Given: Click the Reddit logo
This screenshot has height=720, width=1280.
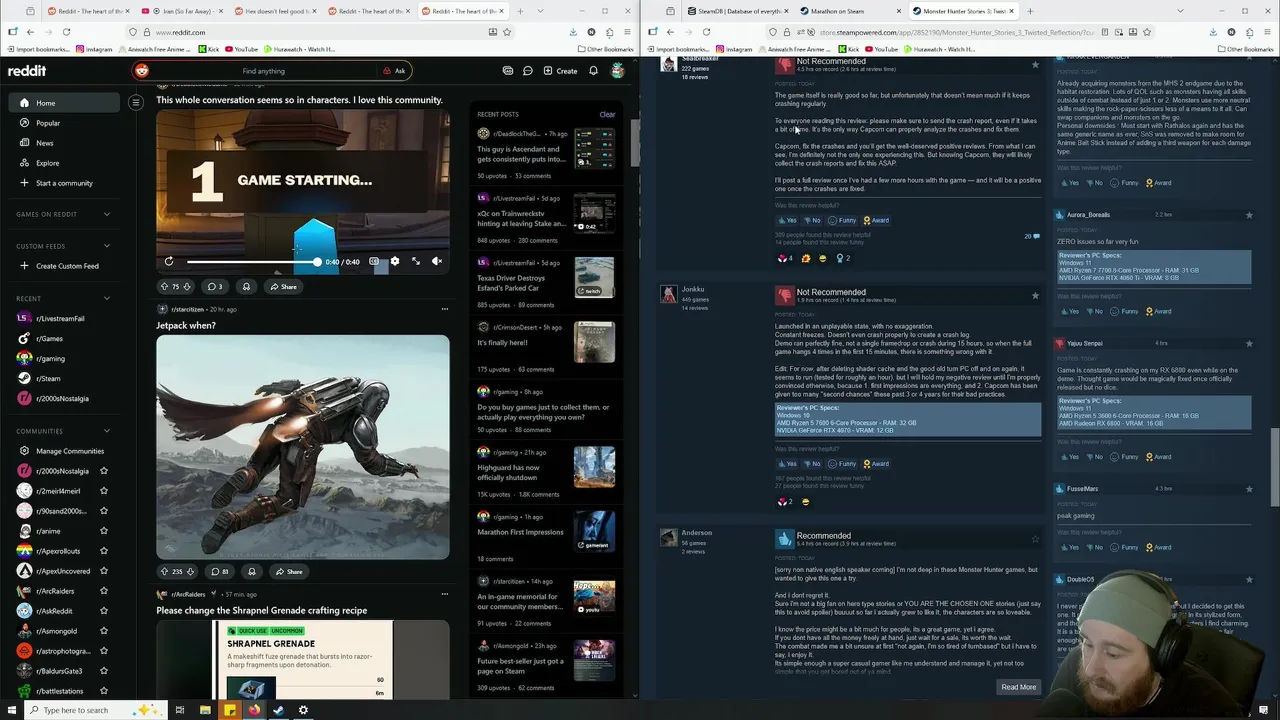Looking at the screenshot, I should coord(27,71).
